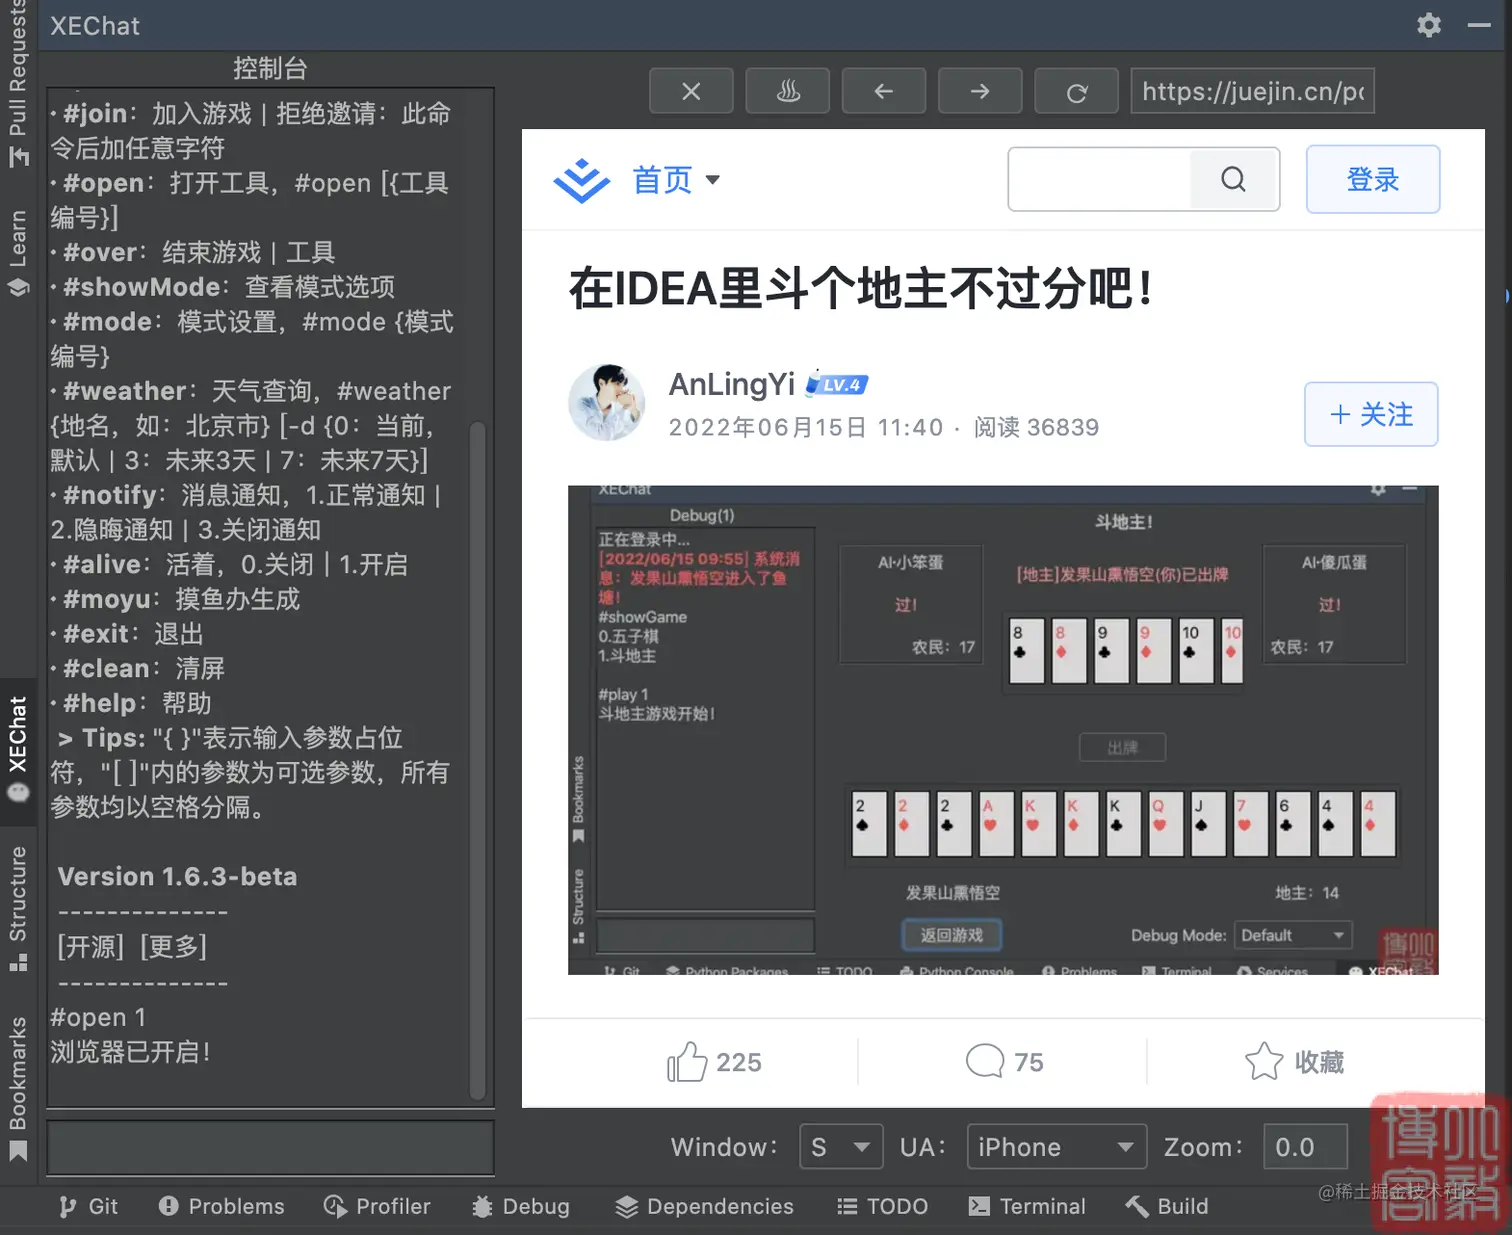Click the XEChat message input box
Screen dimensions: 1512x1235
coord(271,1147)
